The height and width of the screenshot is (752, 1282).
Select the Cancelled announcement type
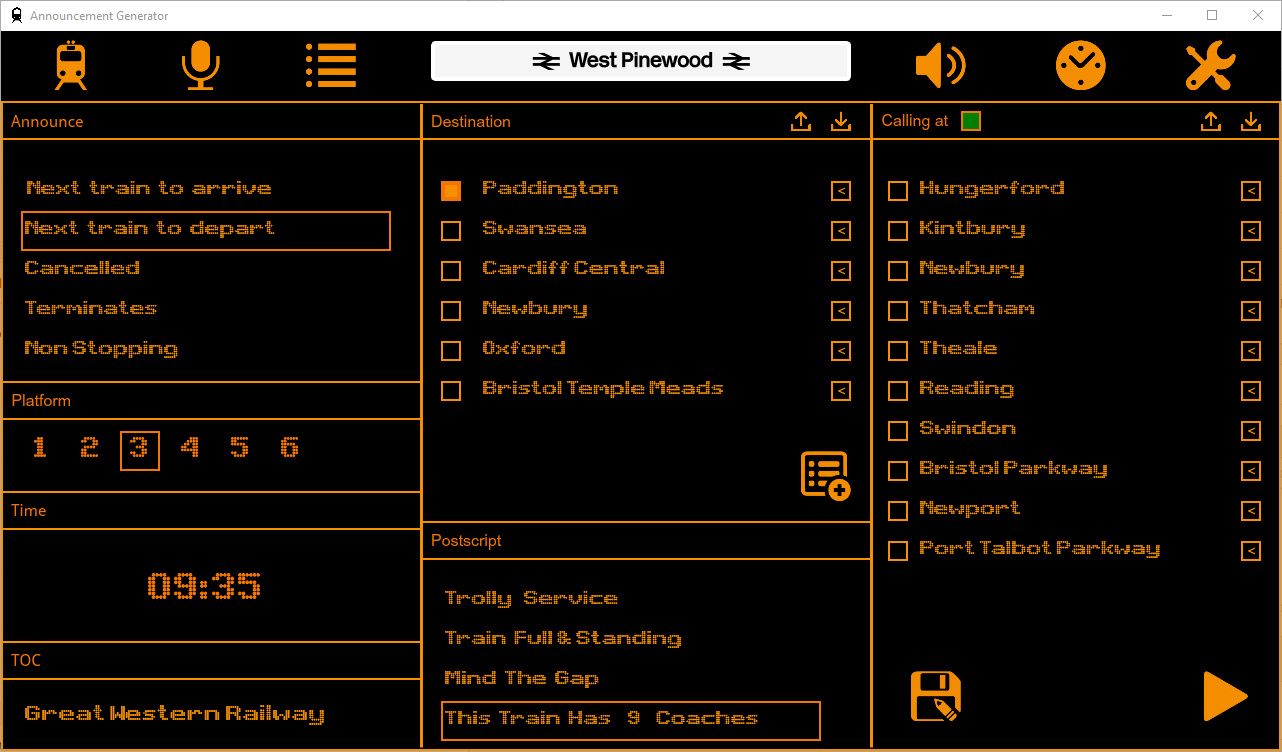tap(82, 268)
